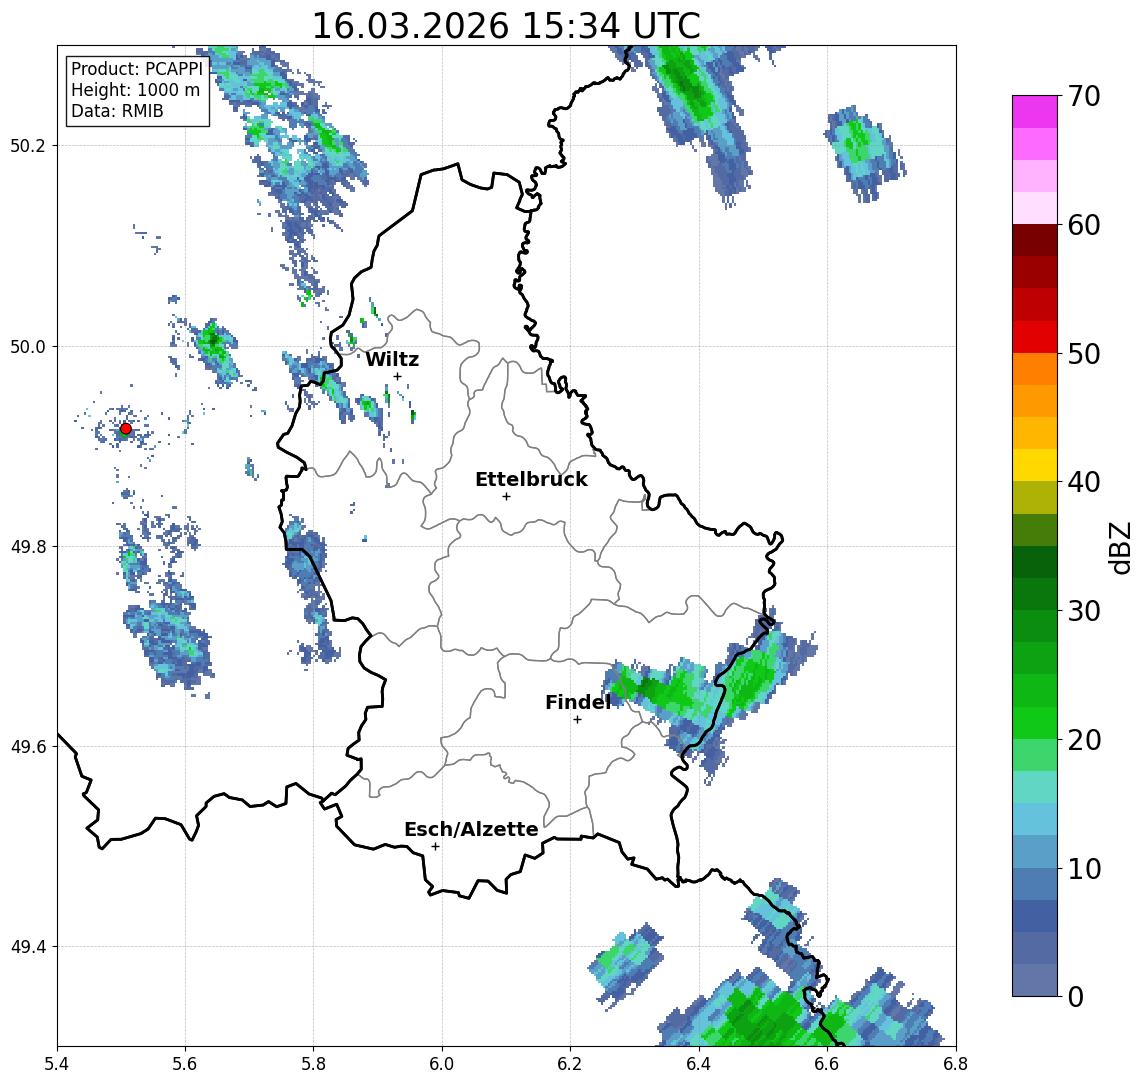
Task: Click the yellow band at 40 dBZ
Action: point(1035,465)
